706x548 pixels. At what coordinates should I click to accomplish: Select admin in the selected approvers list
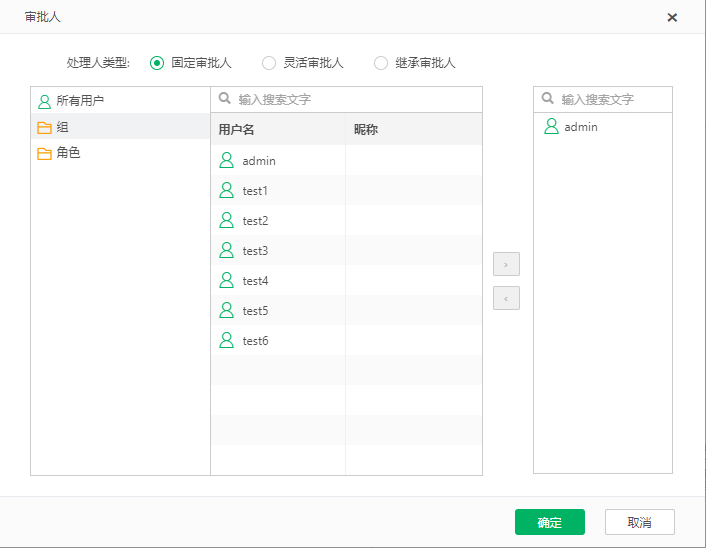581,127
